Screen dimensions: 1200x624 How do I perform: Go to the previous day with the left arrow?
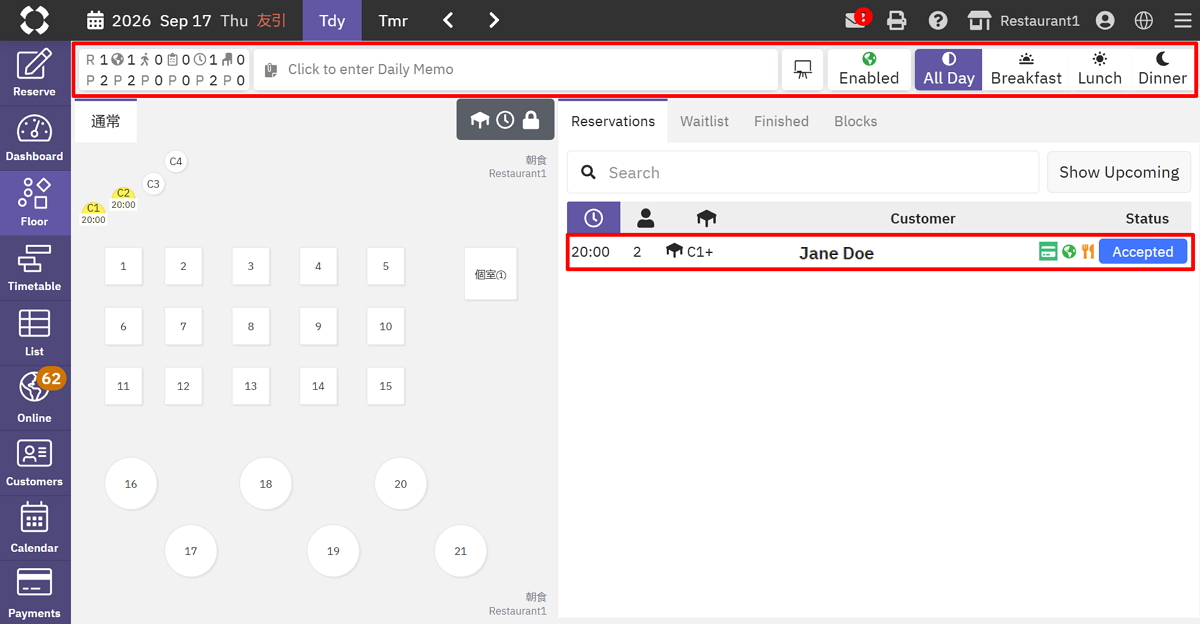[x=448, y=20]
